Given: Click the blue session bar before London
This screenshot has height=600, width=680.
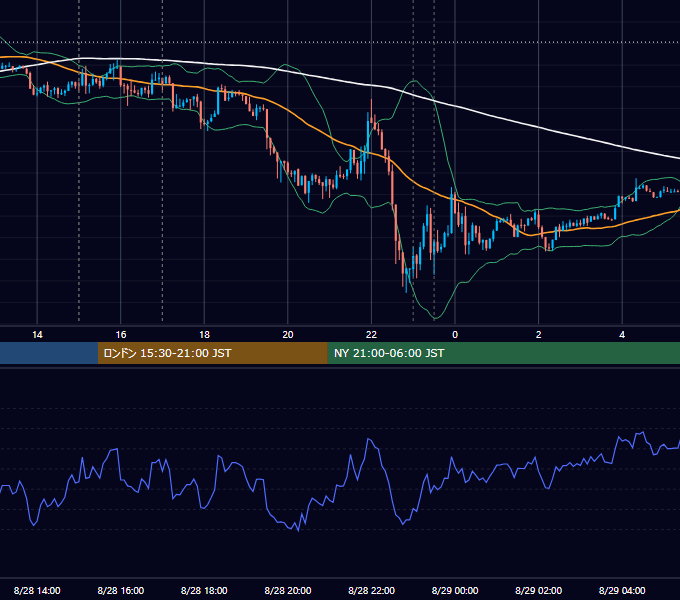Looking at the screenshot, I should [x=49, y=353].
